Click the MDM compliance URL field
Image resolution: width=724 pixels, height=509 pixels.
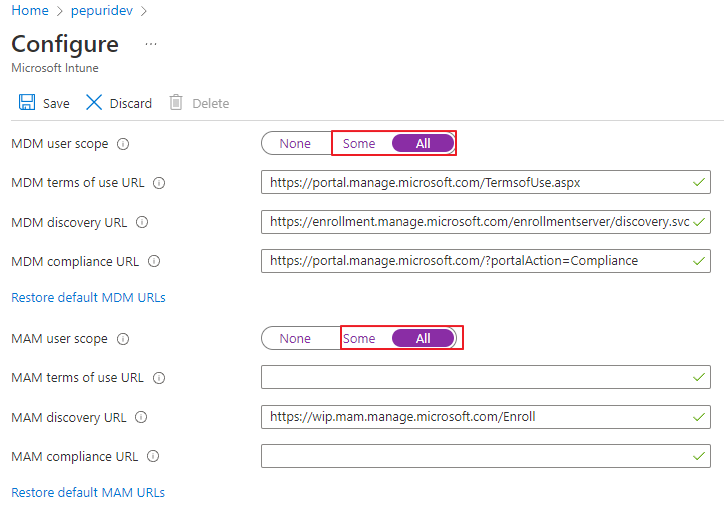[x=486, y=261]
